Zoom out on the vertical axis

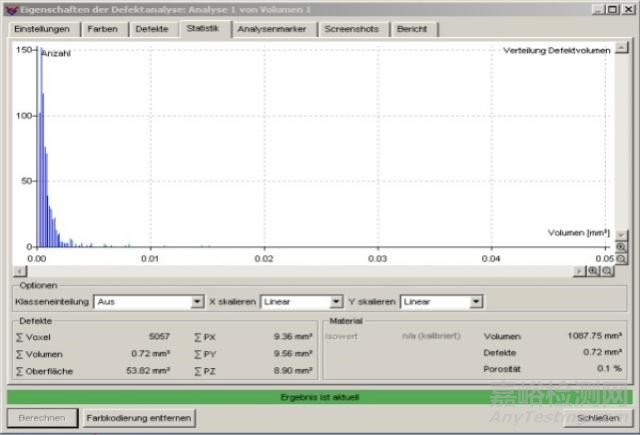click(621, 257)
